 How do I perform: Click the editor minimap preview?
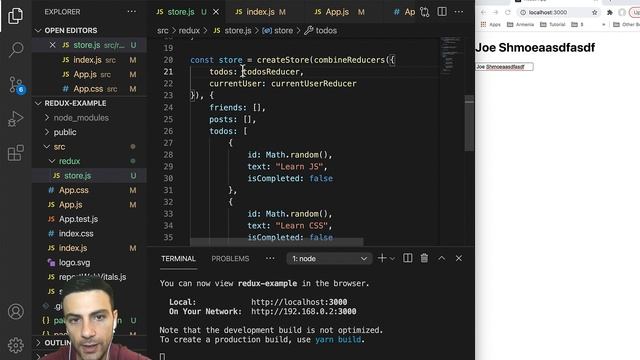point(451,55)
